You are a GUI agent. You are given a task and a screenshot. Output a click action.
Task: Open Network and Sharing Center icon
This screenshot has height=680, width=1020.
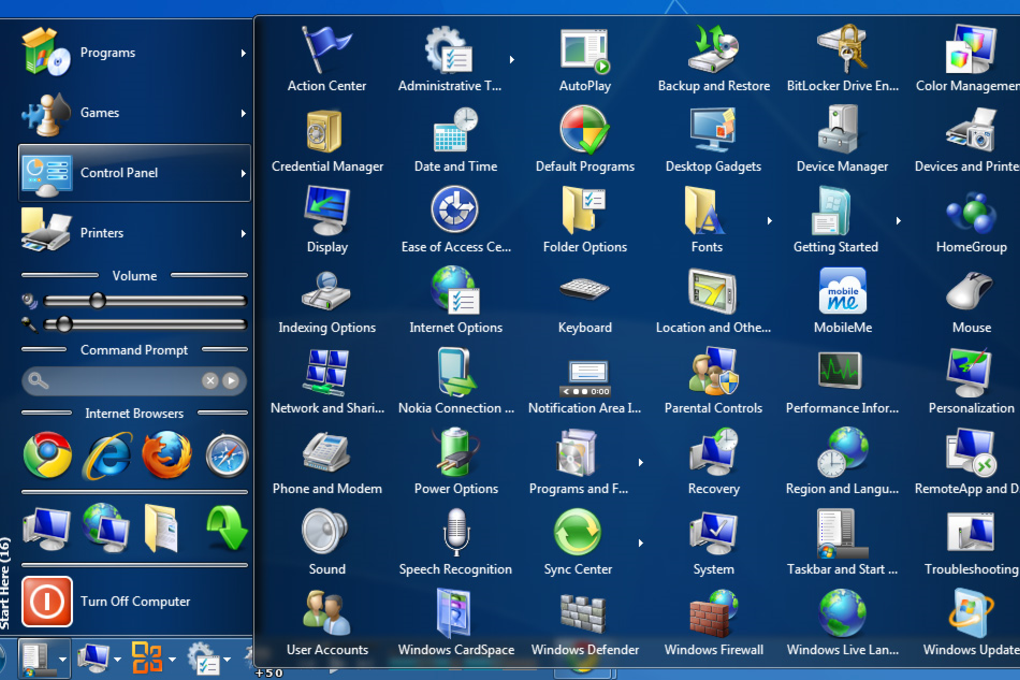tap(327, 372)
